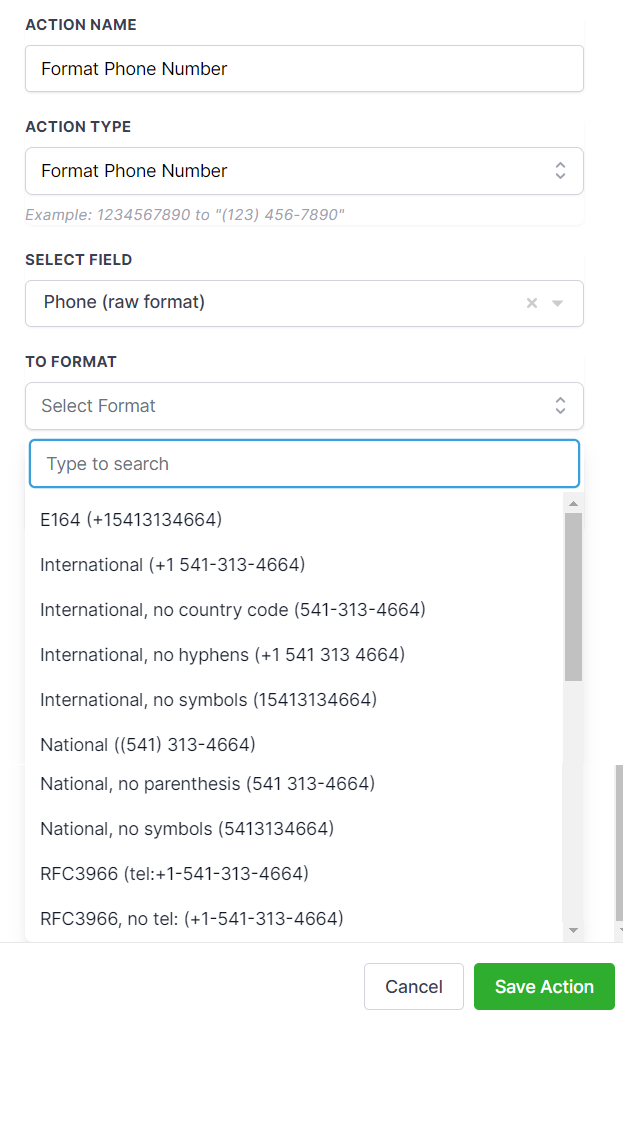Screen dimensions: 628x1128
Task: Choose National, no symbols format
Action: [x=293, y=829]
